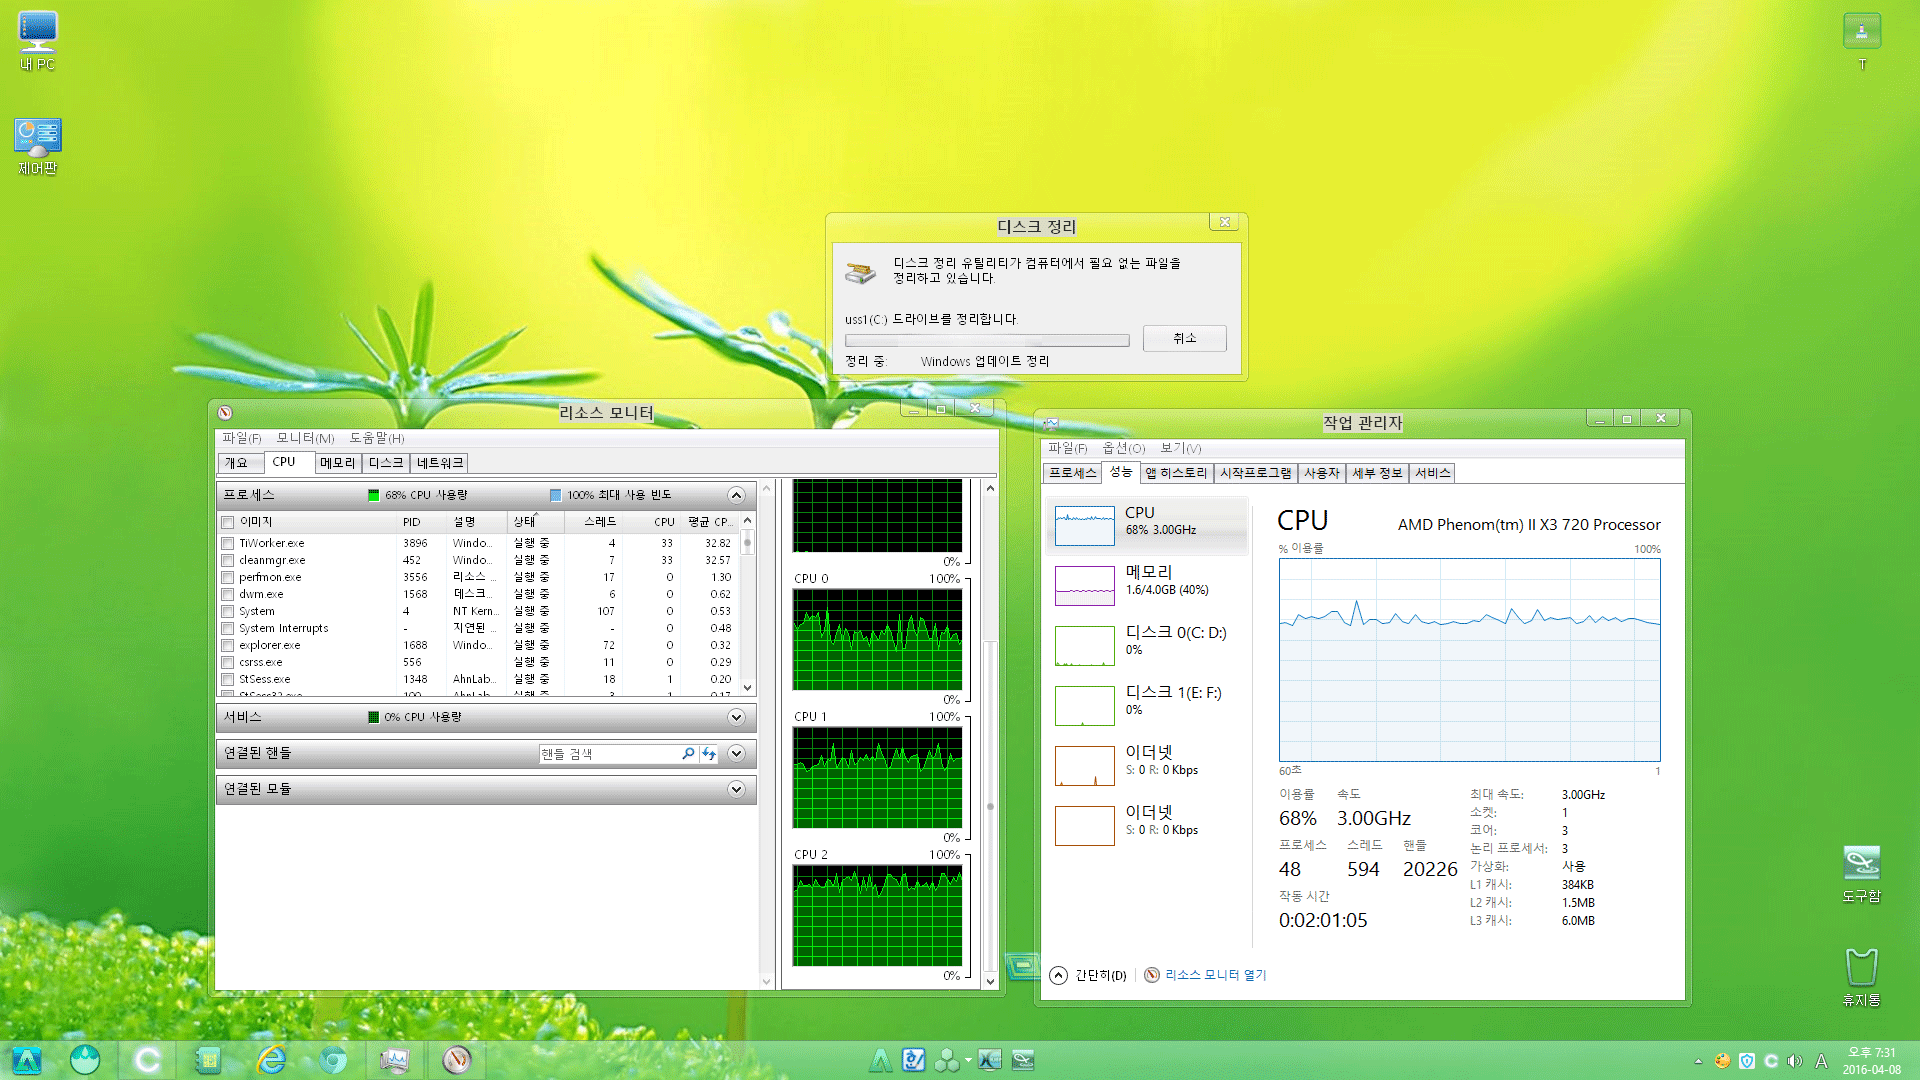Expand the 연결된 핸들 section
The image size is (1920, 1080).
[x=736, y=754]
